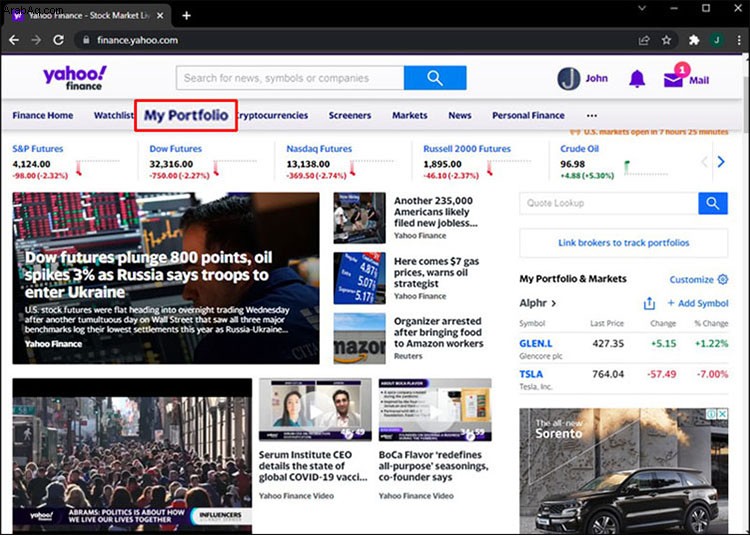This screenshot has height=536, width=750.
Task: Open Organizer arrested Amazon workers article
Action: [438, 332]
